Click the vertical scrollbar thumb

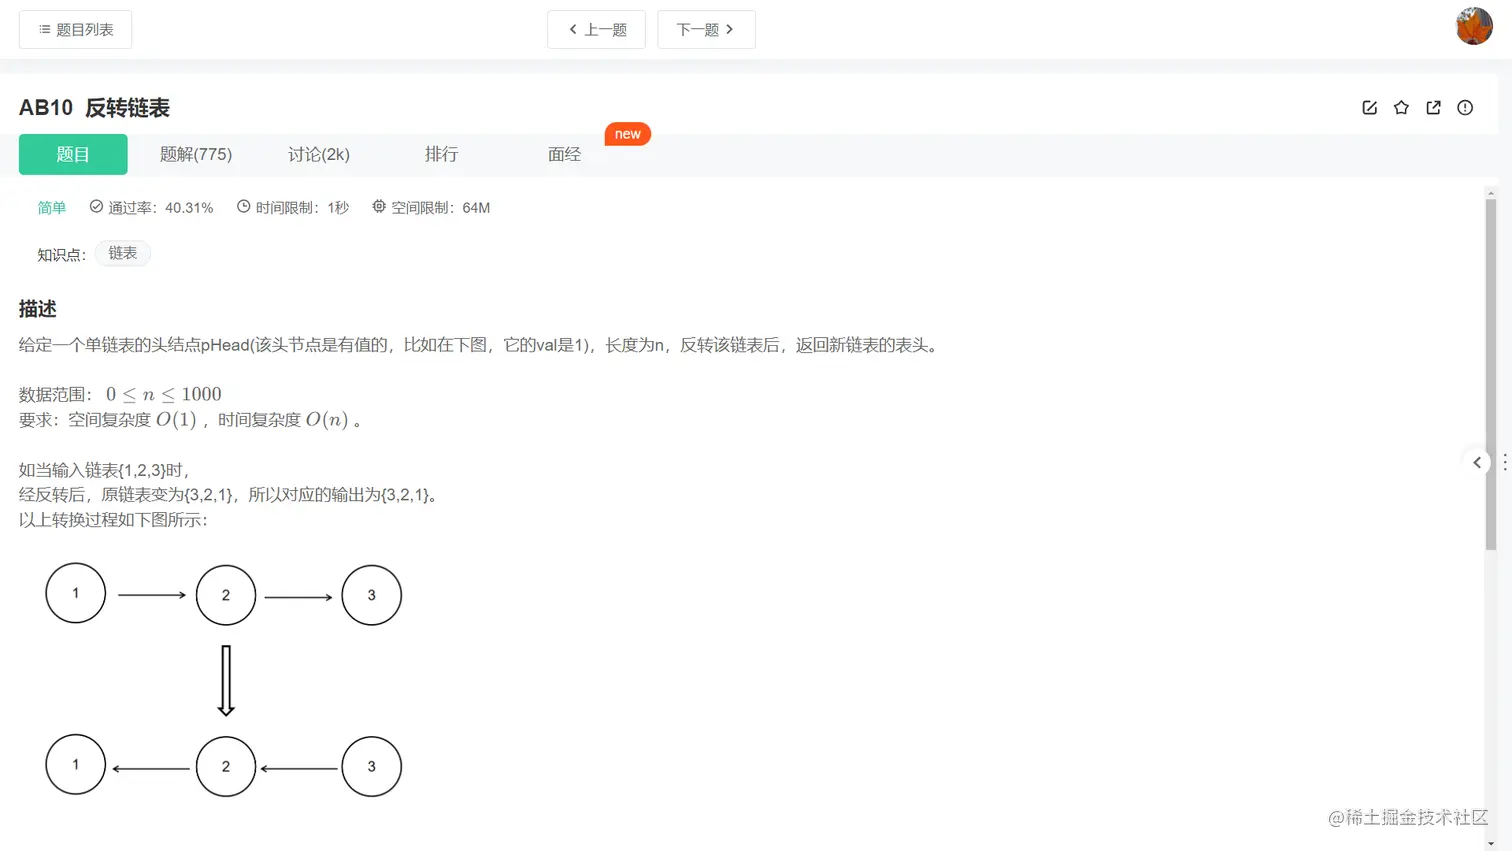click(x=1491, y=375)
